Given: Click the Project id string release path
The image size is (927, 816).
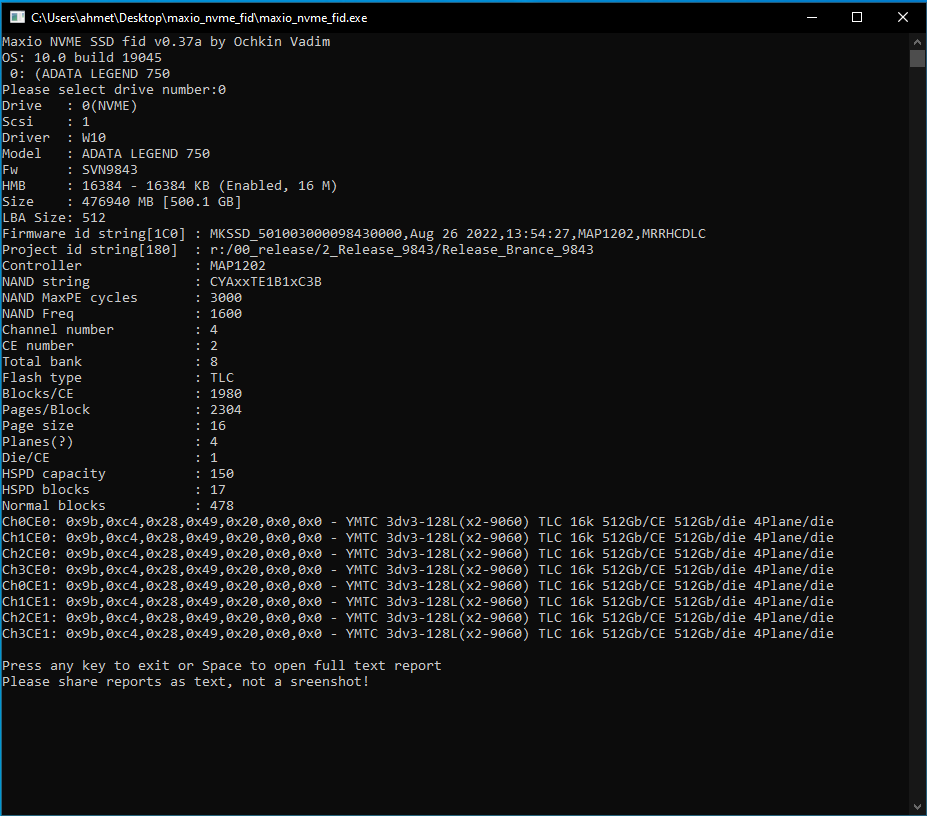Looking at the screenshot, I should tap(401, 249).
